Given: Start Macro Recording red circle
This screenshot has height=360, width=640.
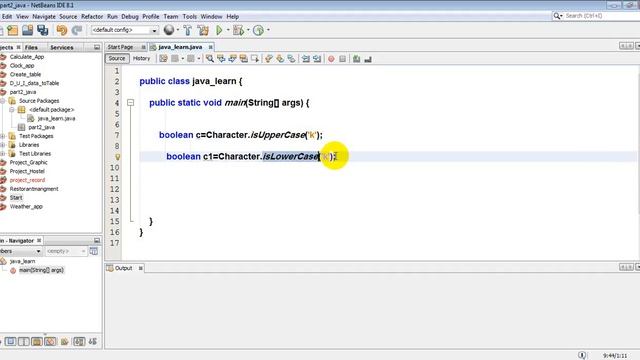Looking at the screenshot, I should 331,59.
